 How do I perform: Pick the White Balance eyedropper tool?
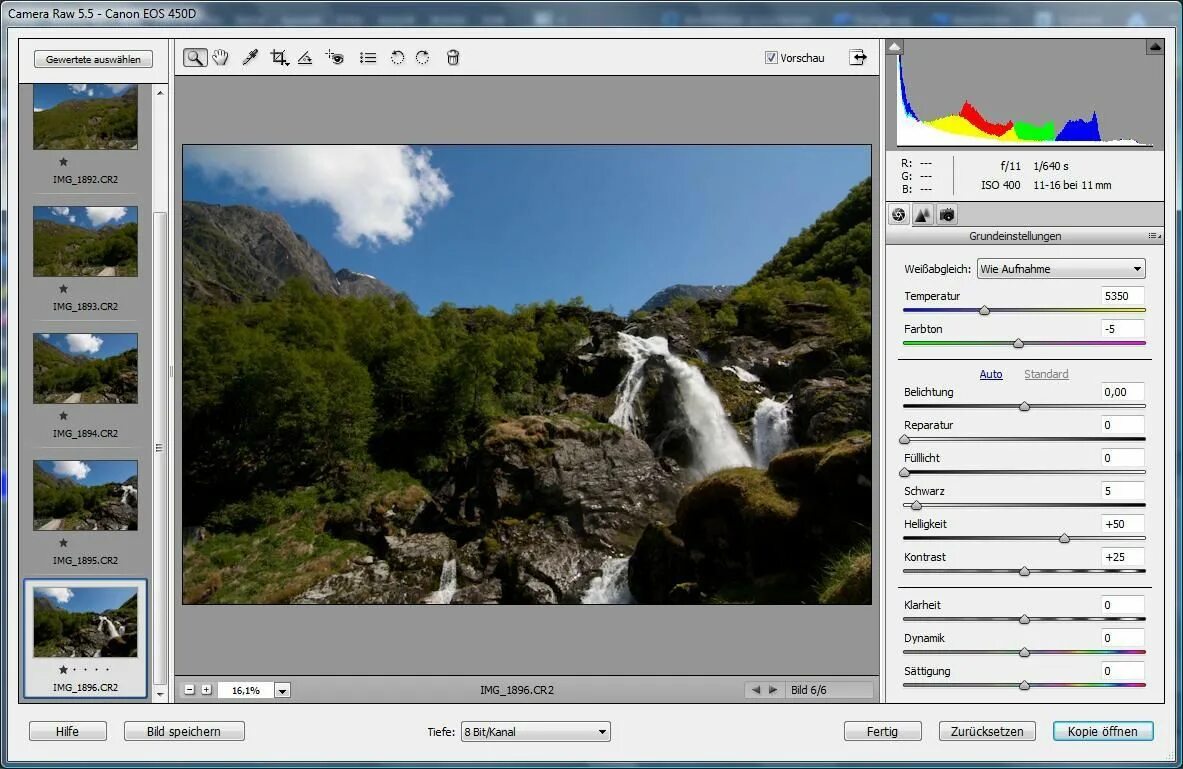250,57
